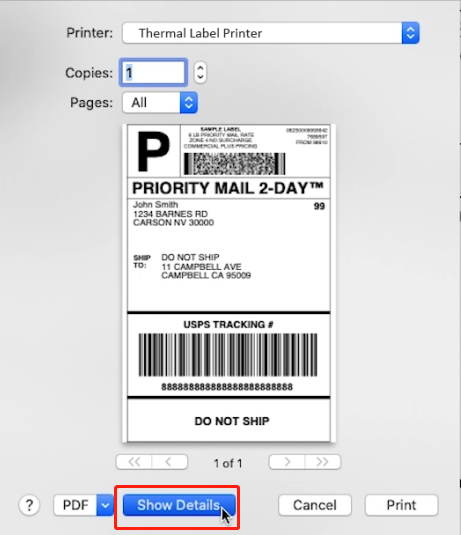This screenshot has height=535, width=461.
Task: Click the PDF button
Action: click(x=75, y=505)
